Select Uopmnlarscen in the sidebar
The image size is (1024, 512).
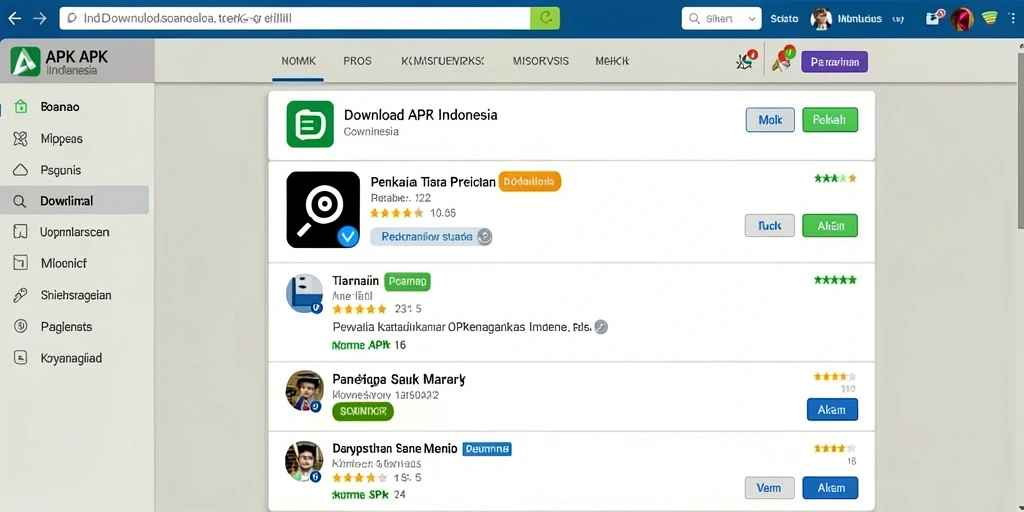[x=74, y=232]
